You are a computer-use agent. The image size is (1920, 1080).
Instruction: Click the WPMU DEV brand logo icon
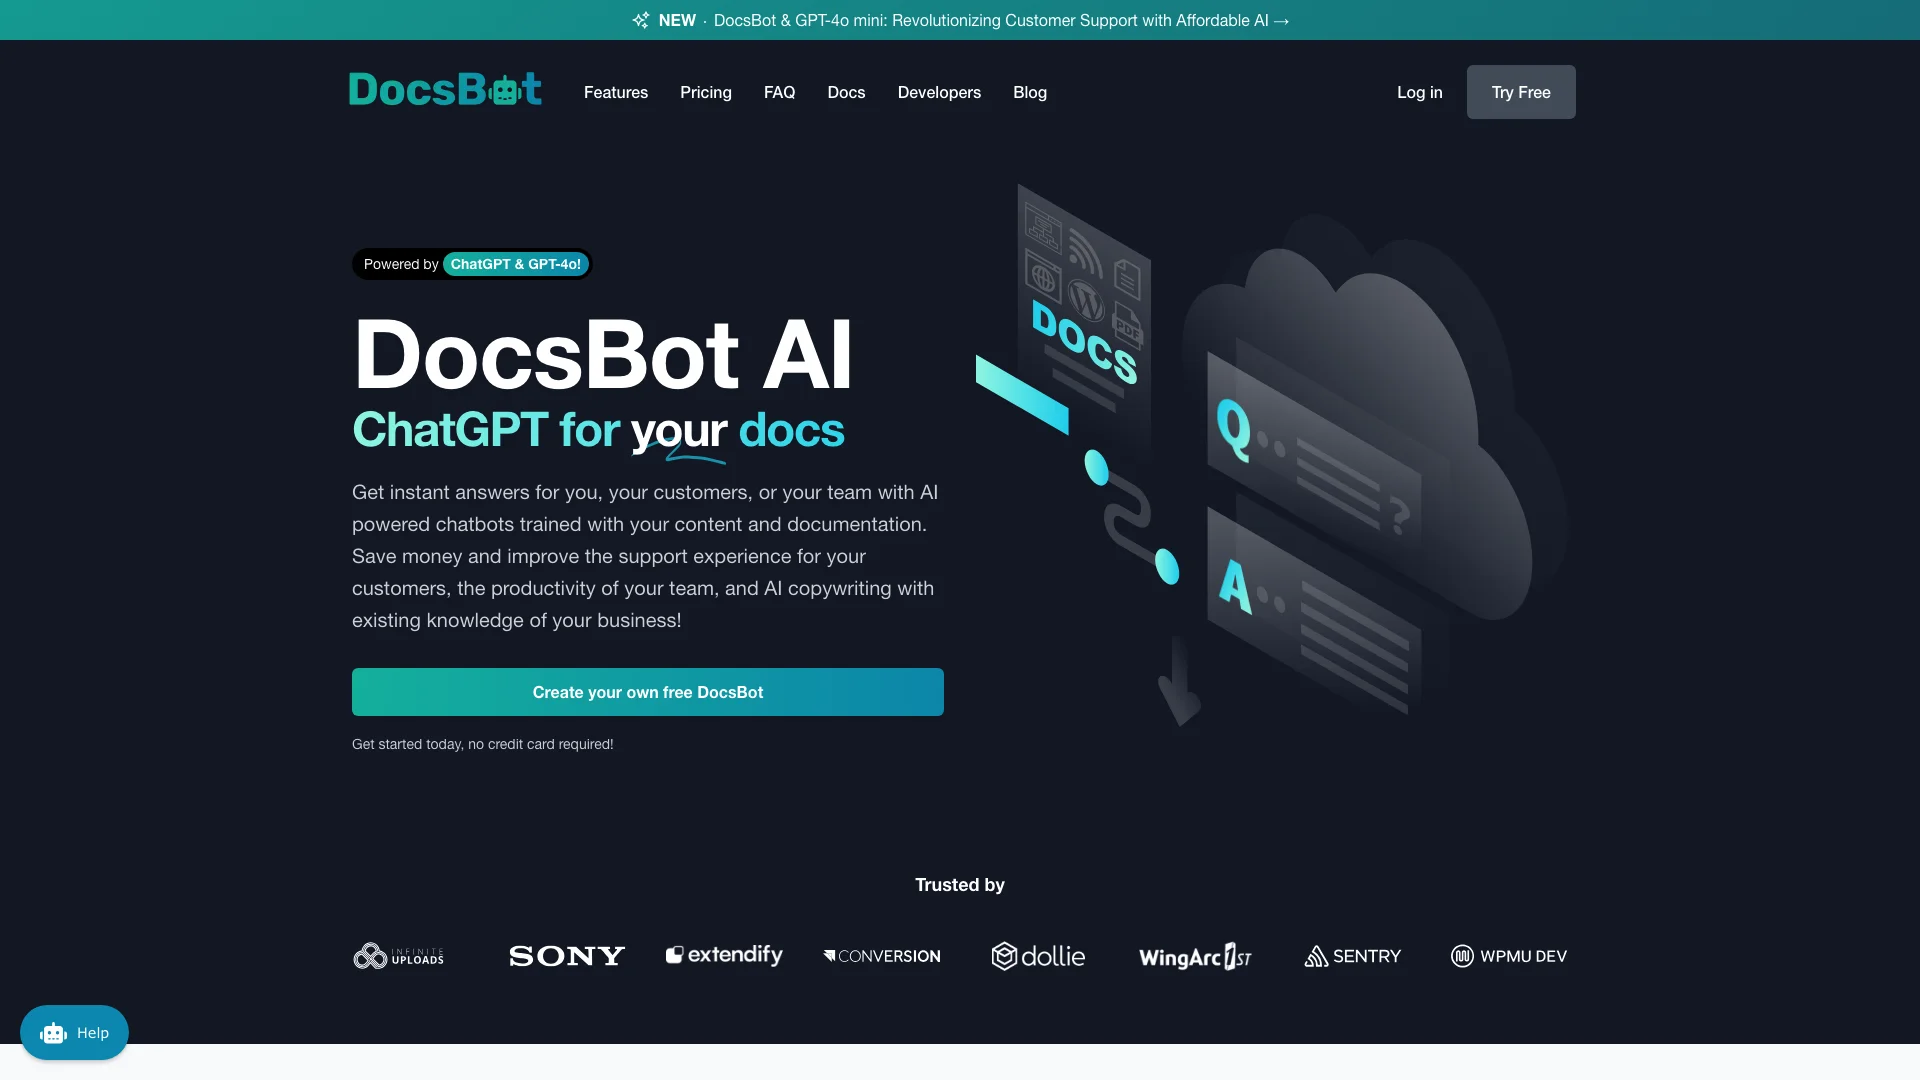coord(1461,956)
